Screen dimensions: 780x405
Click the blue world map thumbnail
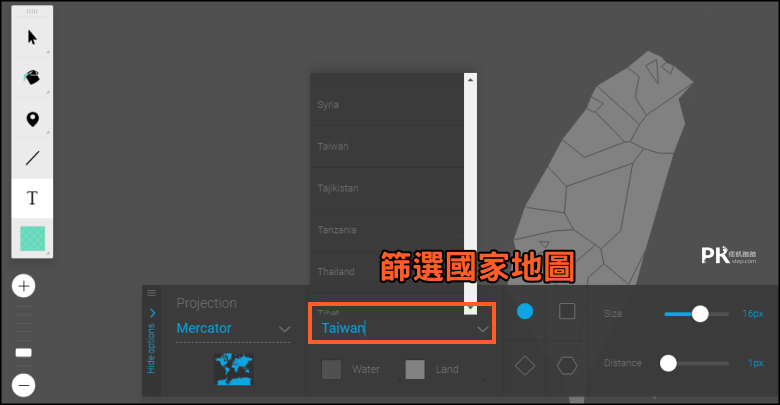233,369
